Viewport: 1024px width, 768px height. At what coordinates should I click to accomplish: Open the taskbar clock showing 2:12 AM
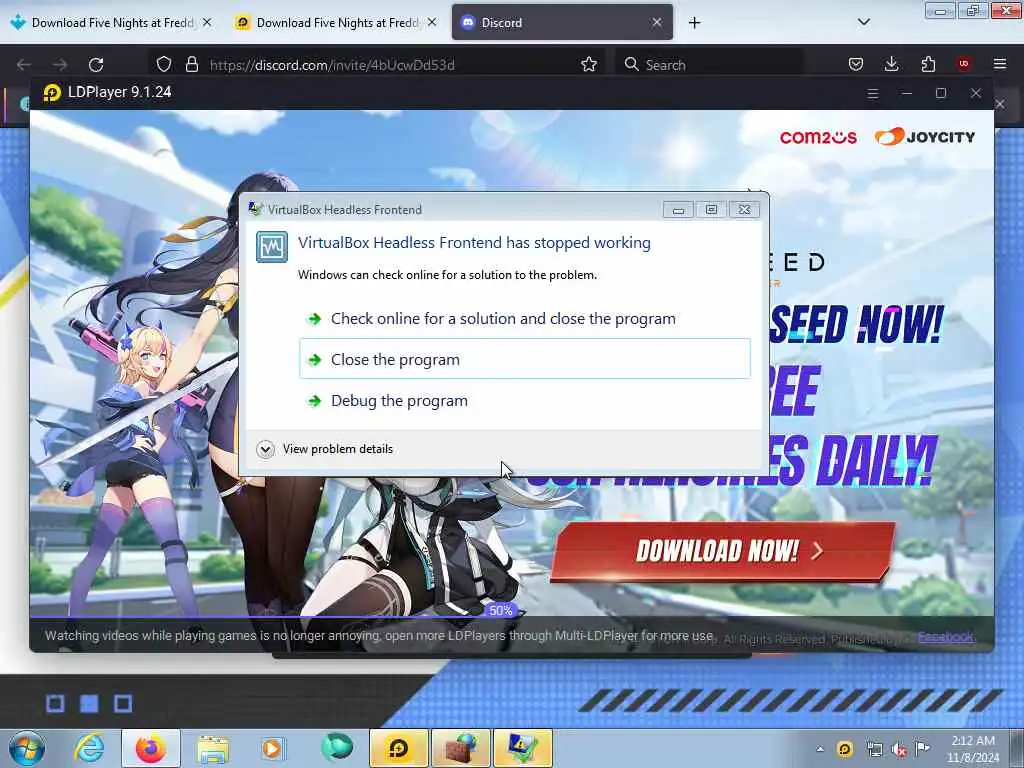click(x=973, y=749)
